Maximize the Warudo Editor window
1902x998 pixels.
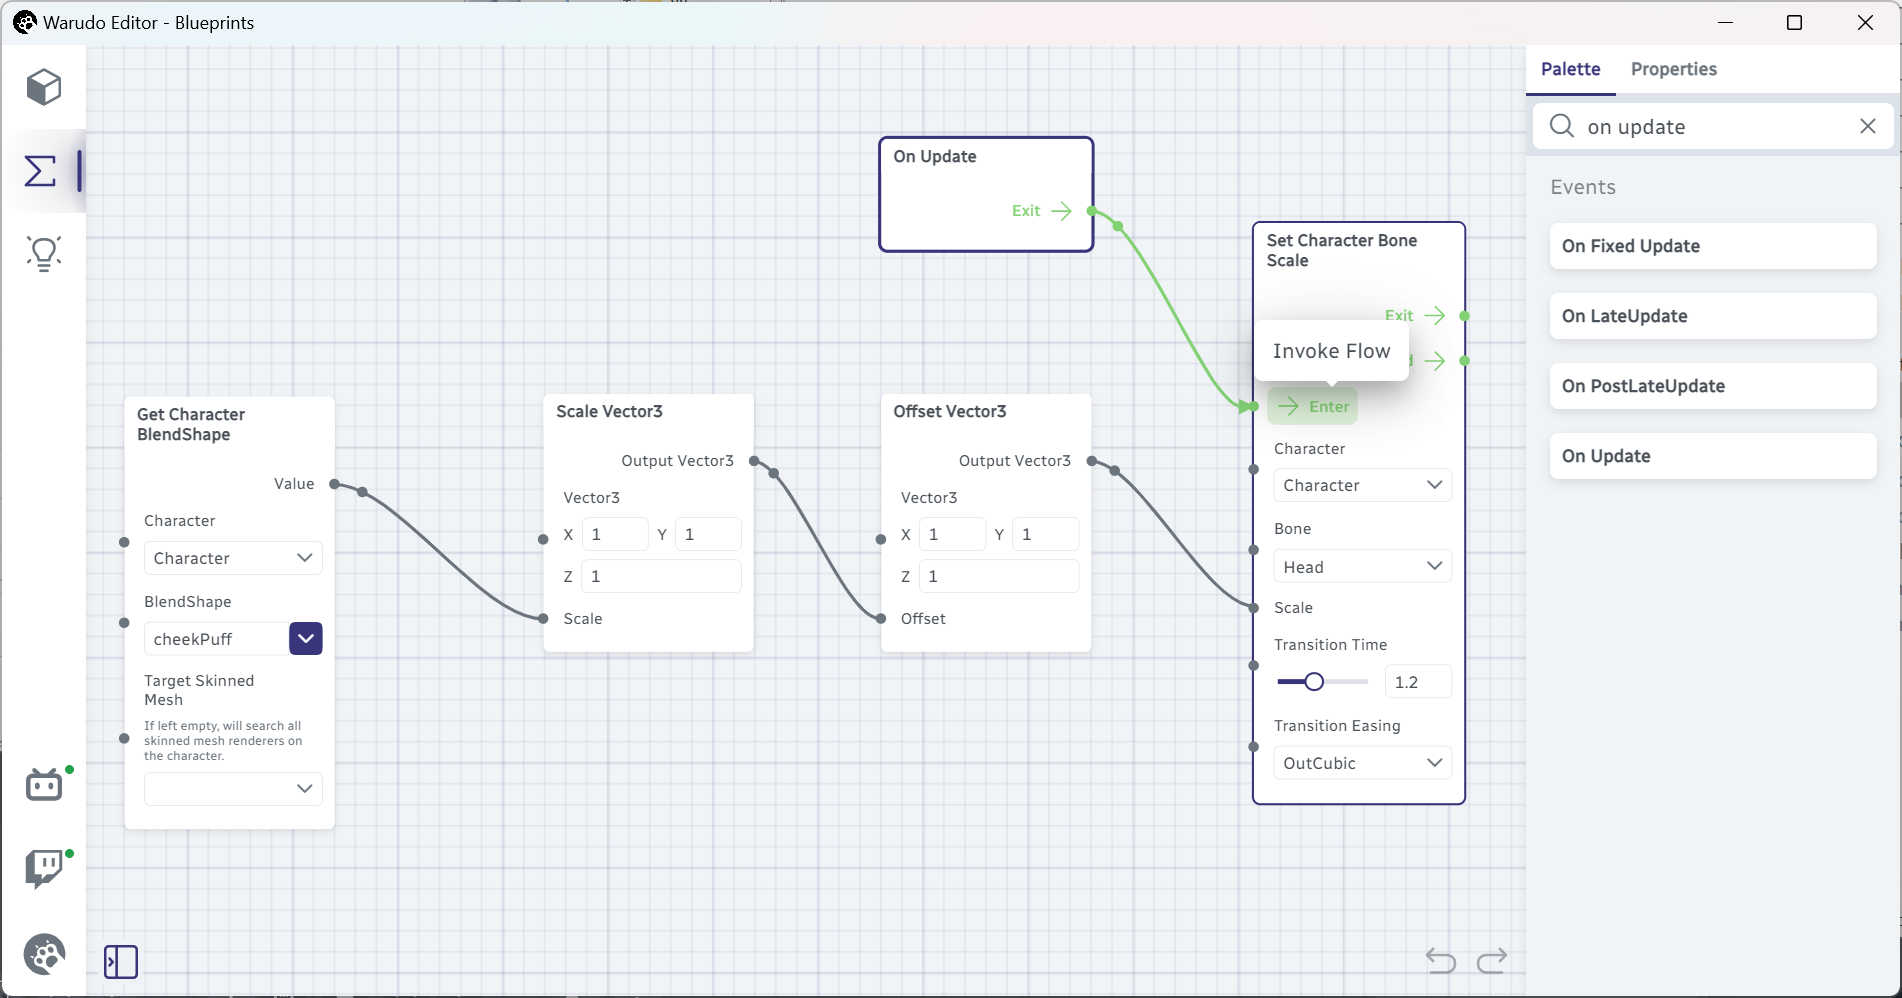(x=1794, y=22)
